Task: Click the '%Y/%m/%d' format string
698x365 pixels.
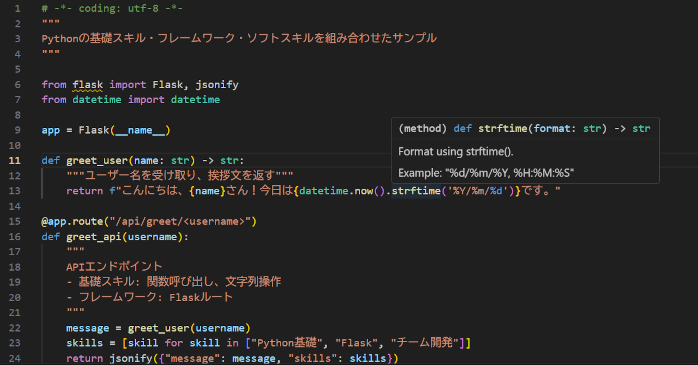Action: point(477,191)
